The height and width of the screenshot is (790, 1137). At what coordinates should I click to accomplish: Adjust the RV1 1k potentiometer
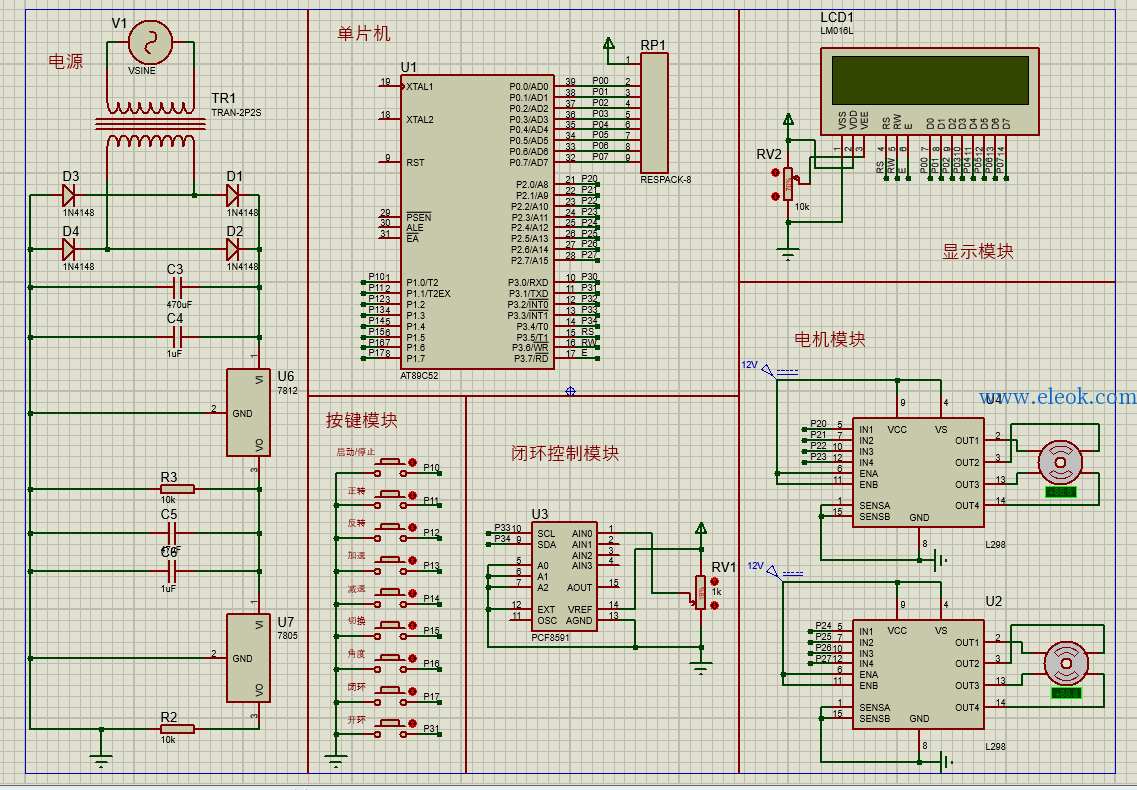pos(700,592)
